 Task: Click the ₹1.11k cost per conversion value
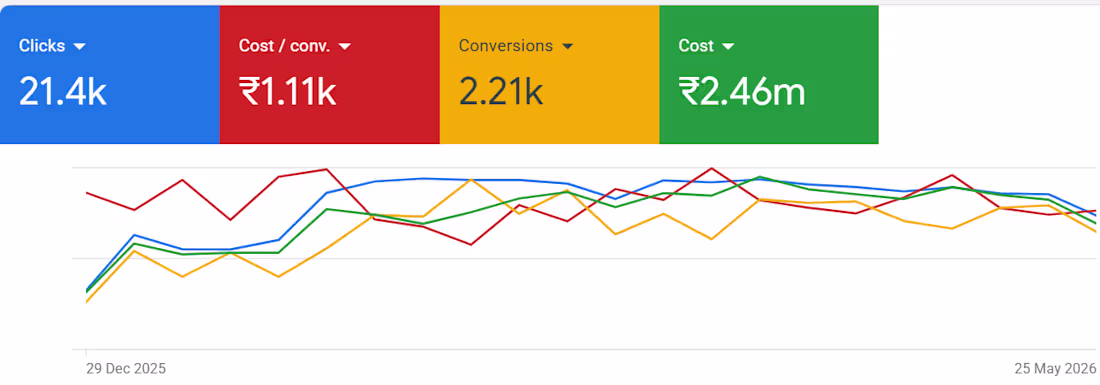(x=287, y=92)
